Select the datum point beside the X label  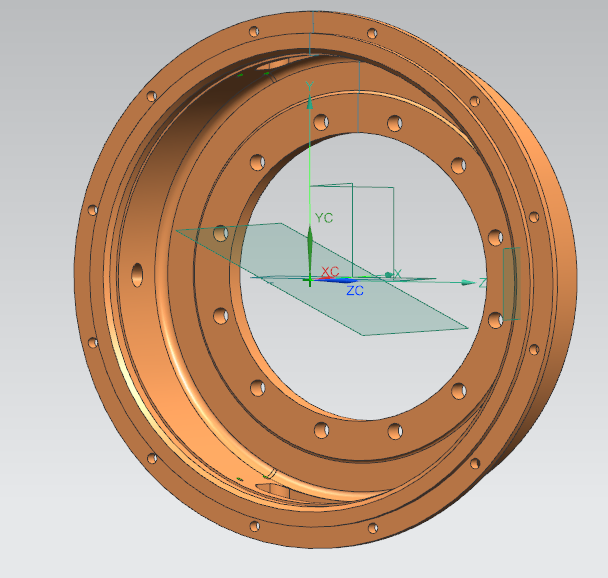click(x=388, y=275)
